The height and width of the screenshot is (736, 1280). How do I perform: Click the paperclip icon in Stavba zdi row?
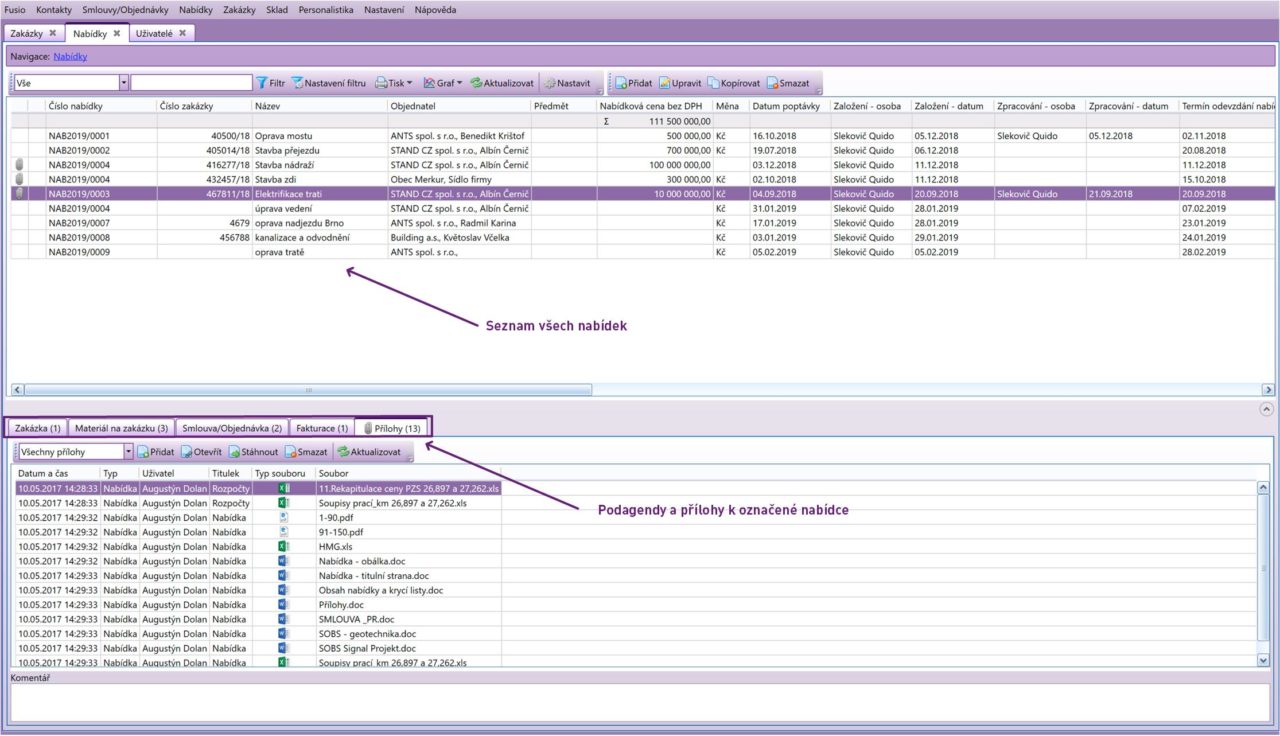[x=18, y=179]
